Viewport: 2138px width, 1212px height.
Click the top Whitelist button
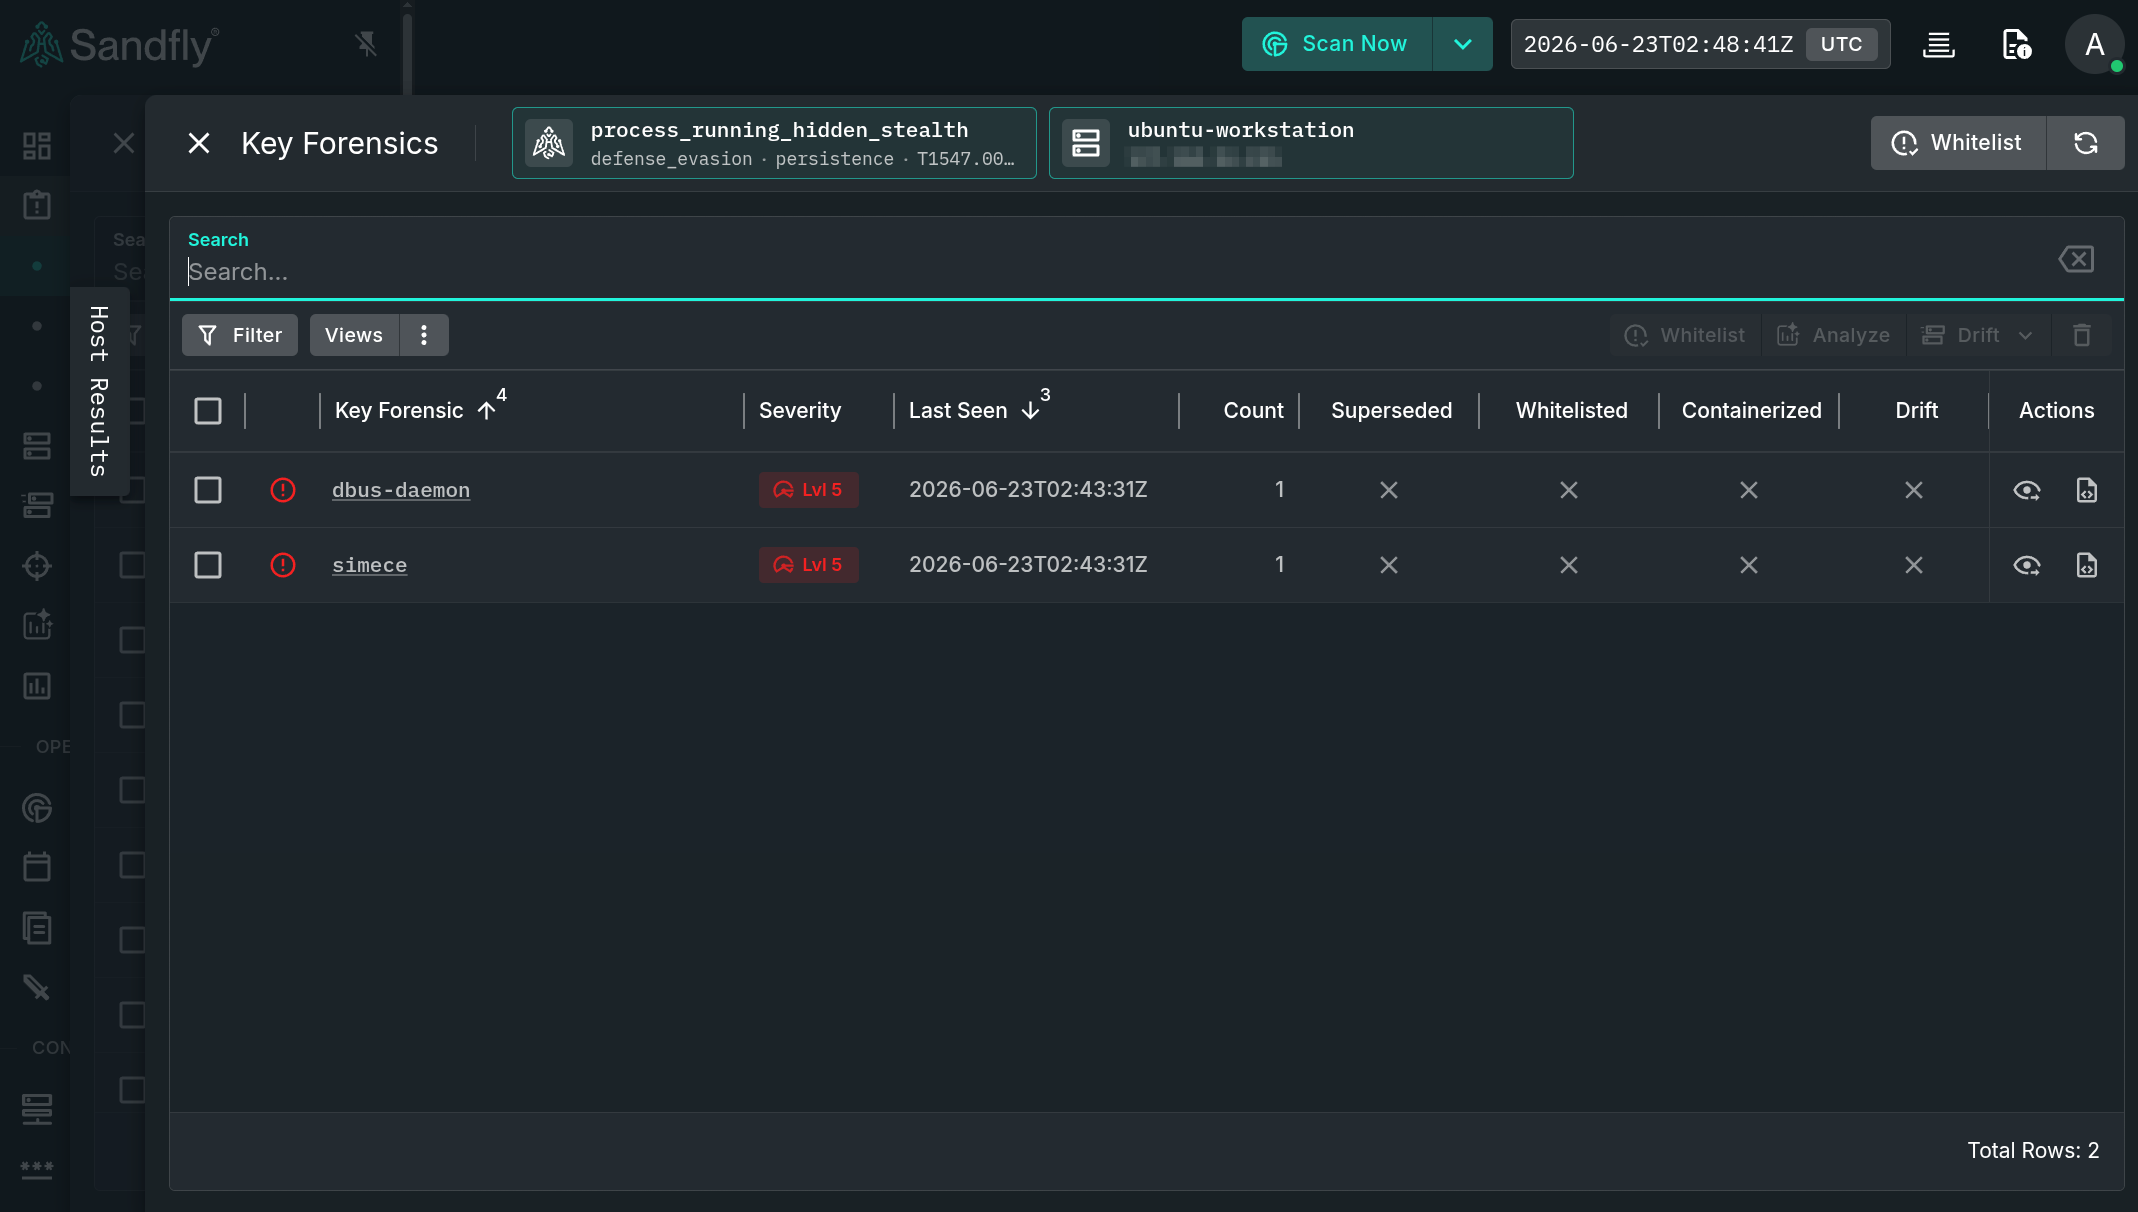coord(1958,143)
